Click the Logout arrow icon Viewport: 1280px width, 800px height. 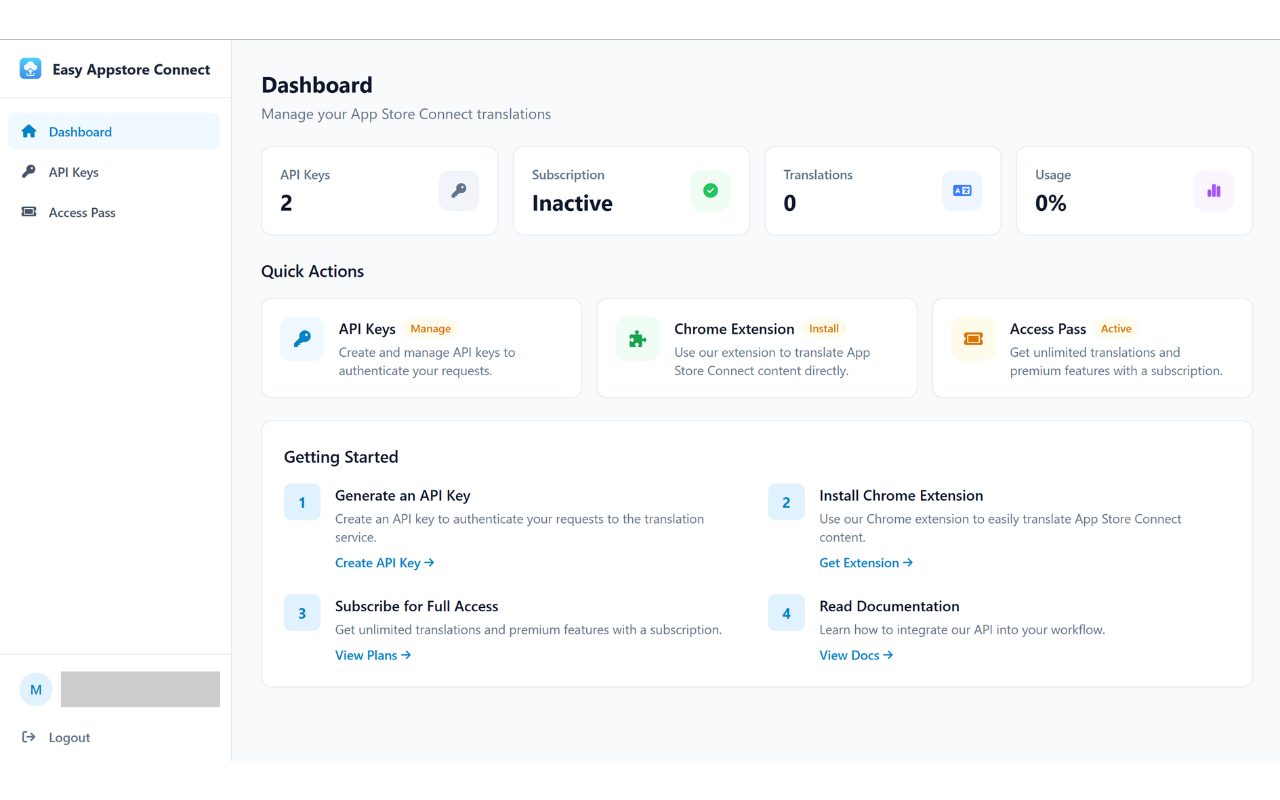[x=29, y=737]
